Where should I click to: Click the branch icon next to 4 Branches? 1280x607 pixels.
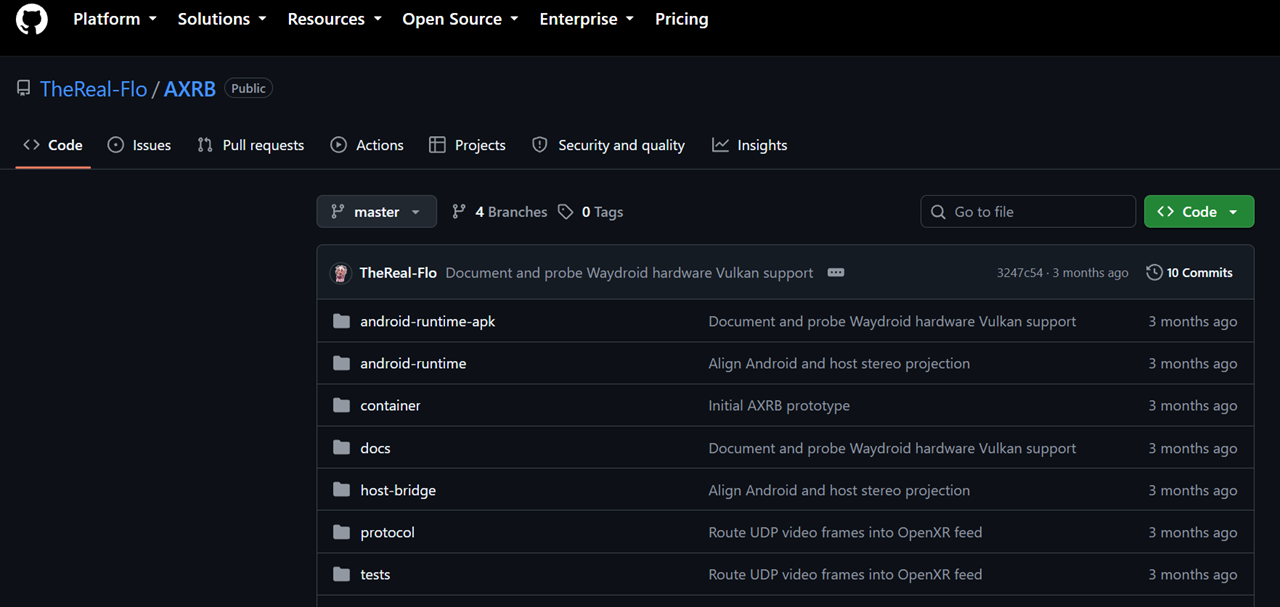[459, 211]
